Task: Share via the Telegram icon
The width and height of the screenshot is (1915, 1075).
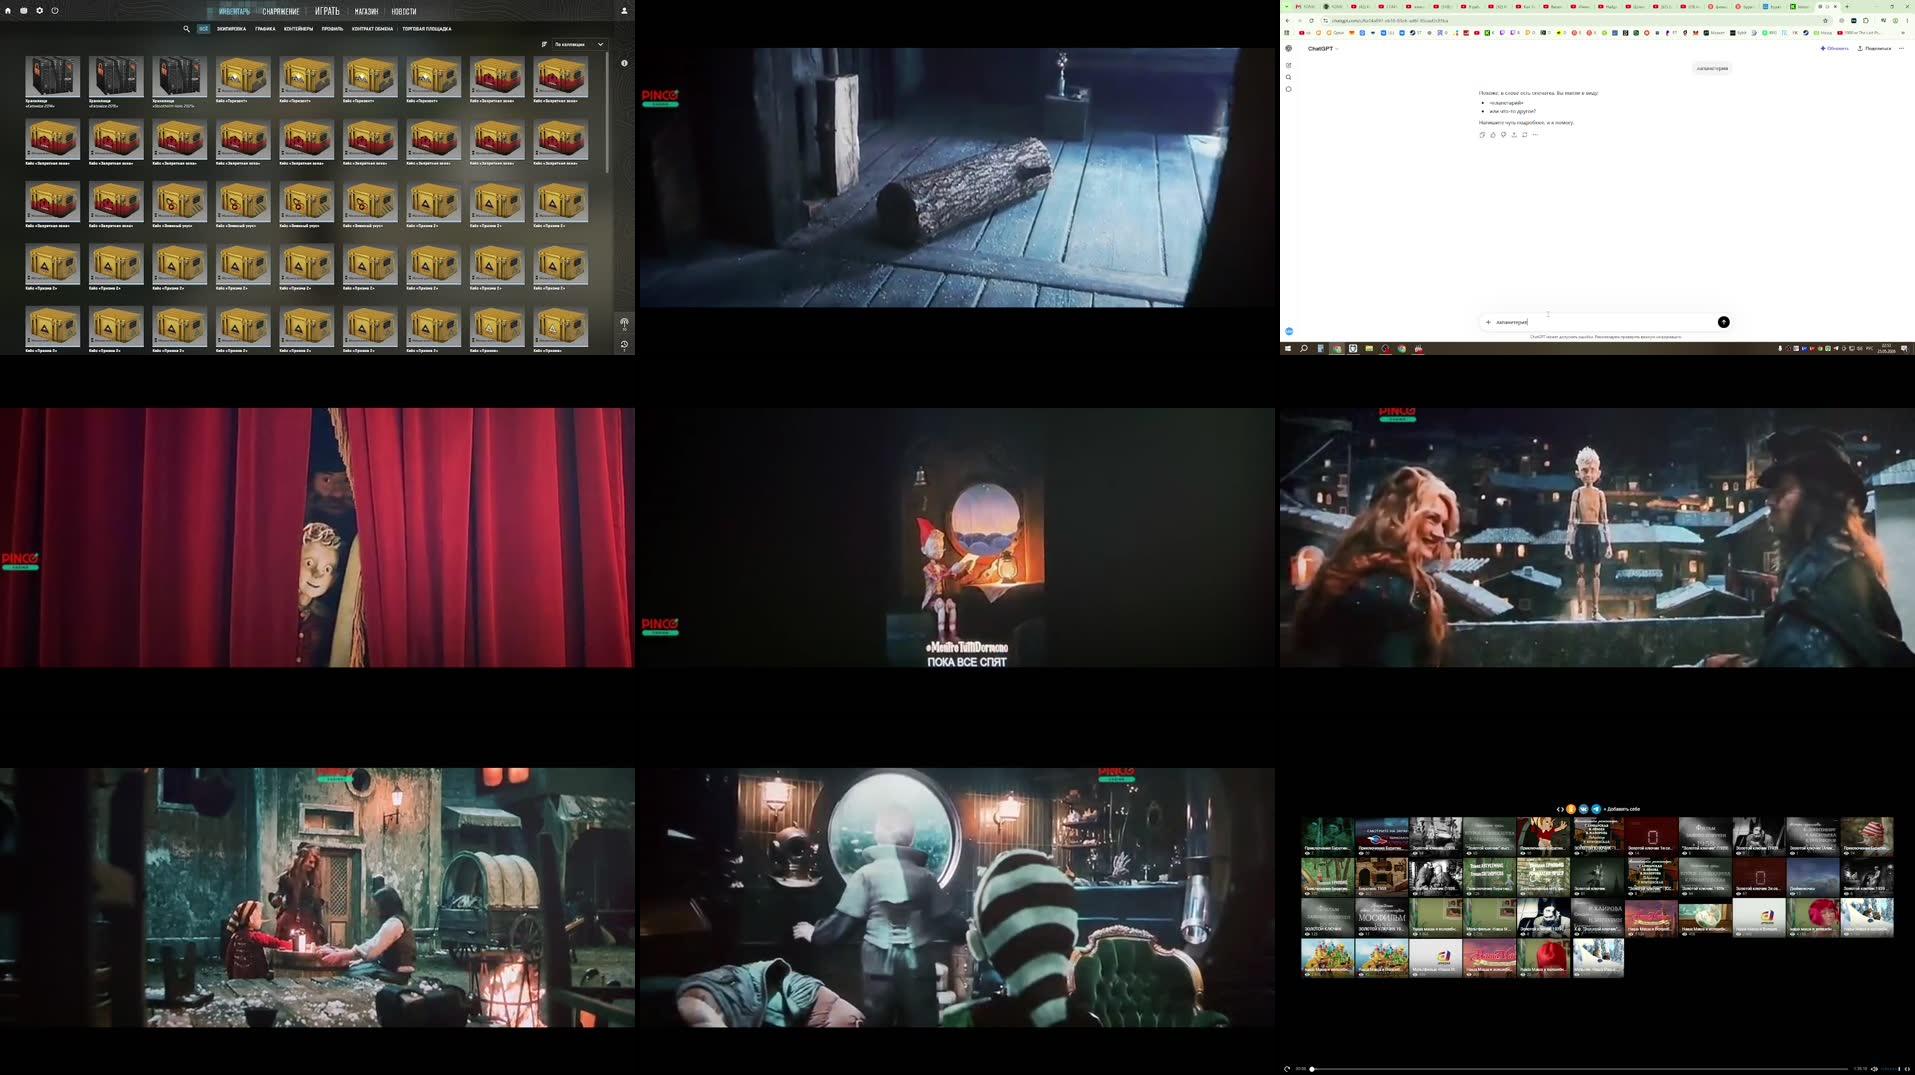Action: (x=1596, y=809)
